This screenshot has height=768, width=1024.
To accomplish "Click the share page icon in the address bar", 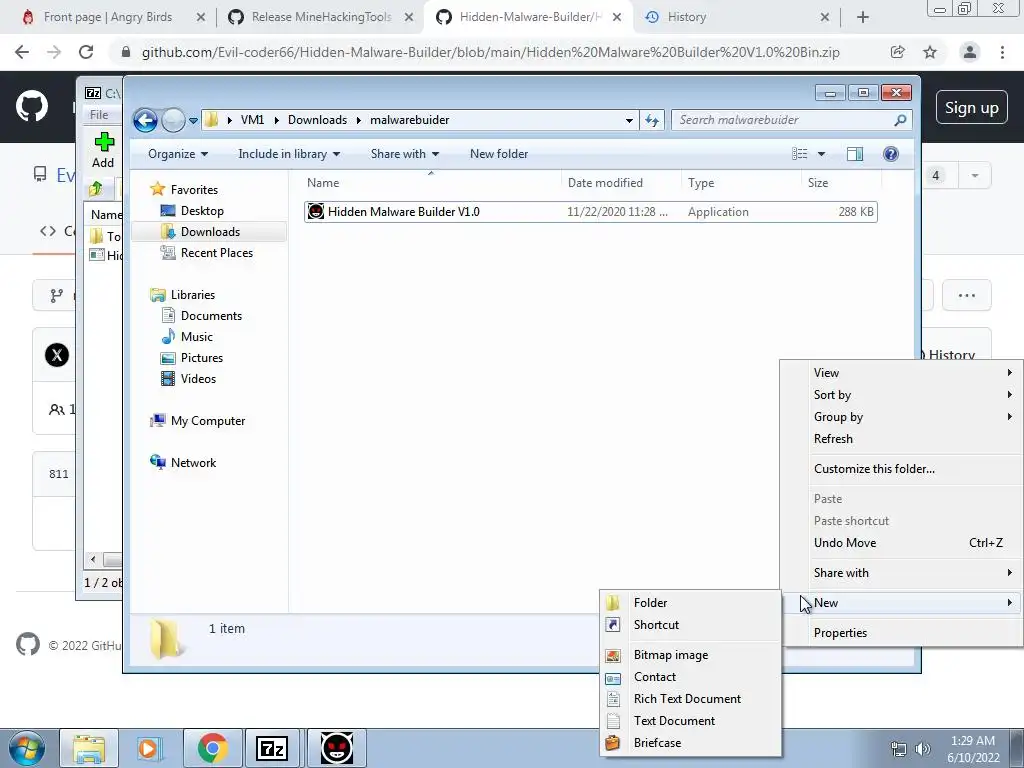I will point(898,52).
